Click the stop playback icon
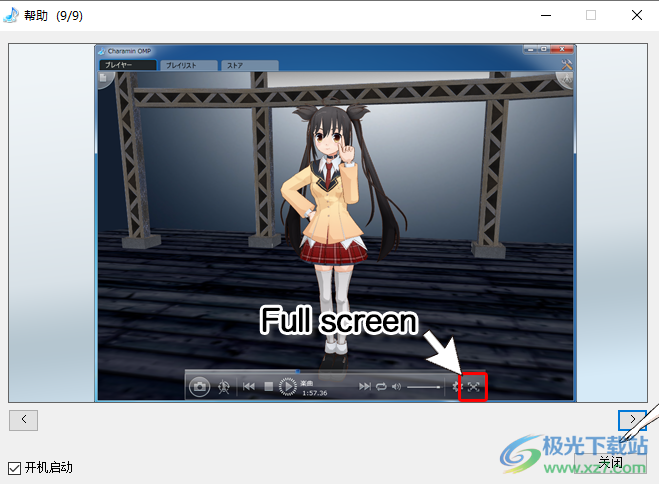The image size is (659, 484). point(269,387)
